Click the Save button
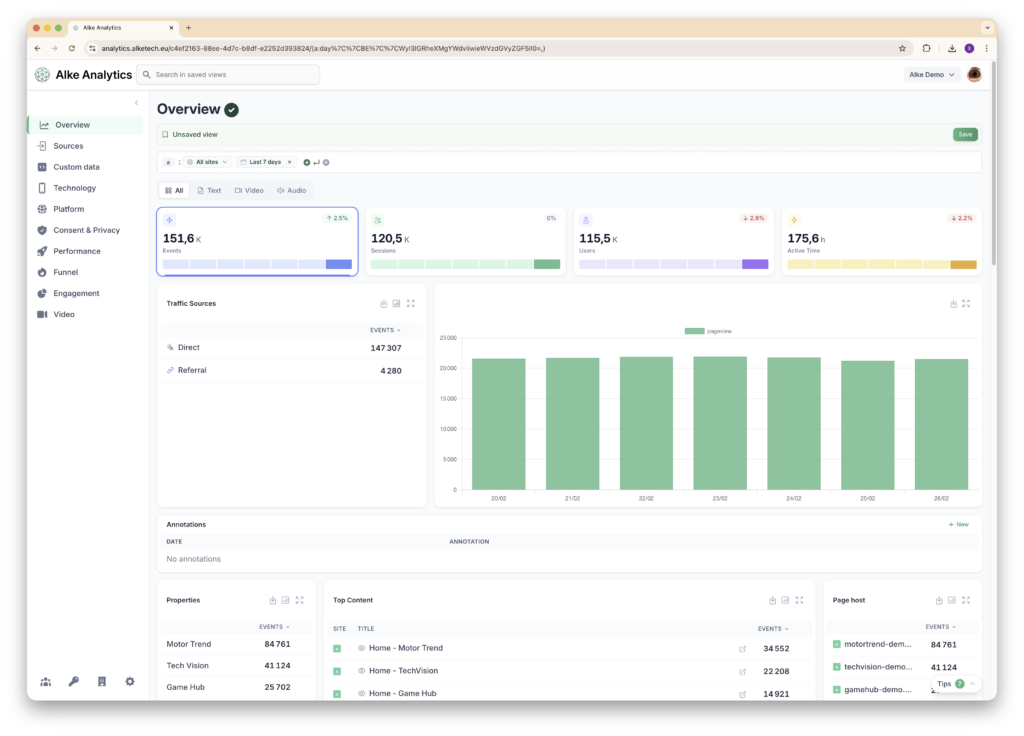This screenshot has height=736, width=1024. click(x=965, y=134)
